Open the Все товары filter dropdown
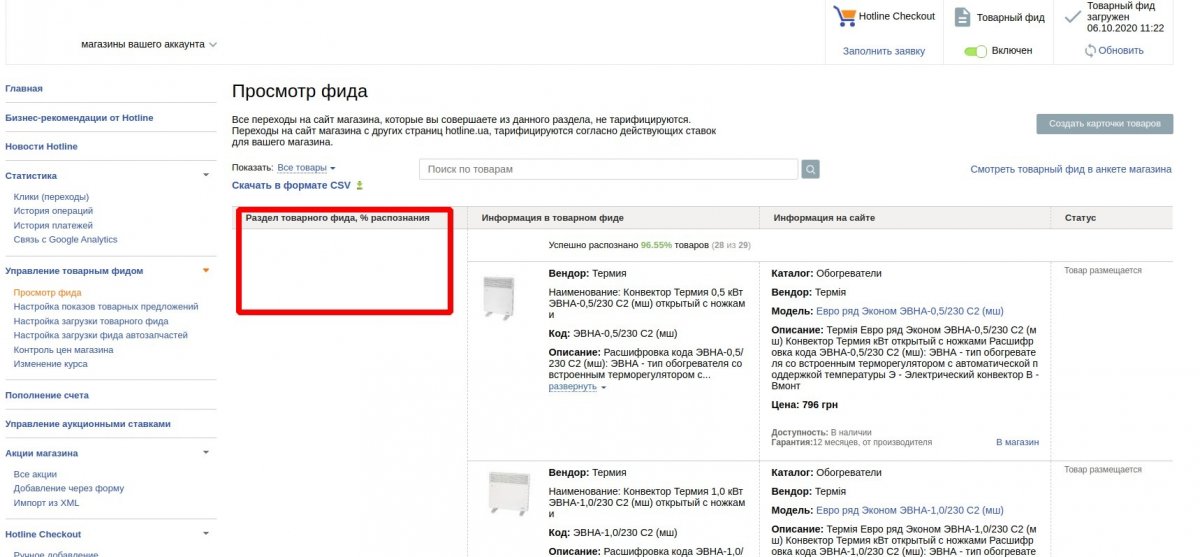Viewport: 1200px width, 557px height. (x=306, y=168)
